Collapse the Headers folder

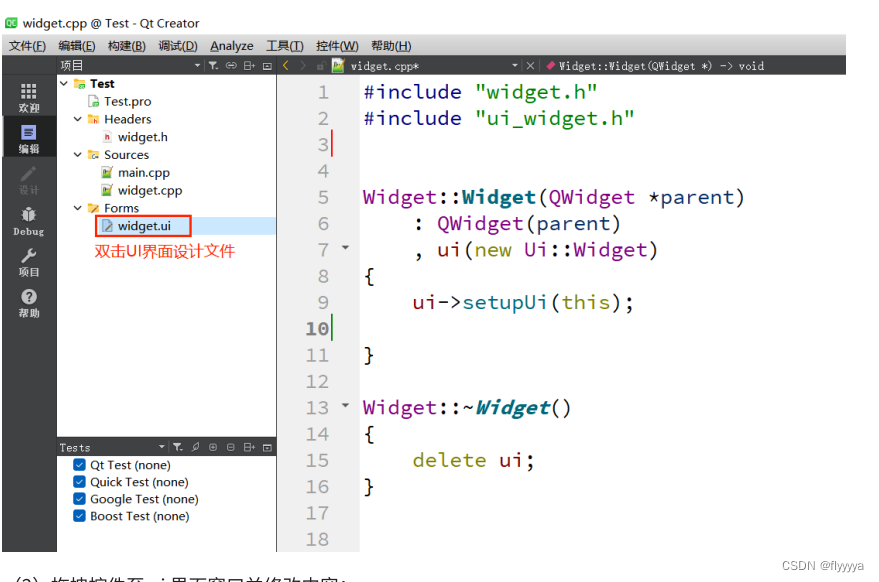click(78, 119)
